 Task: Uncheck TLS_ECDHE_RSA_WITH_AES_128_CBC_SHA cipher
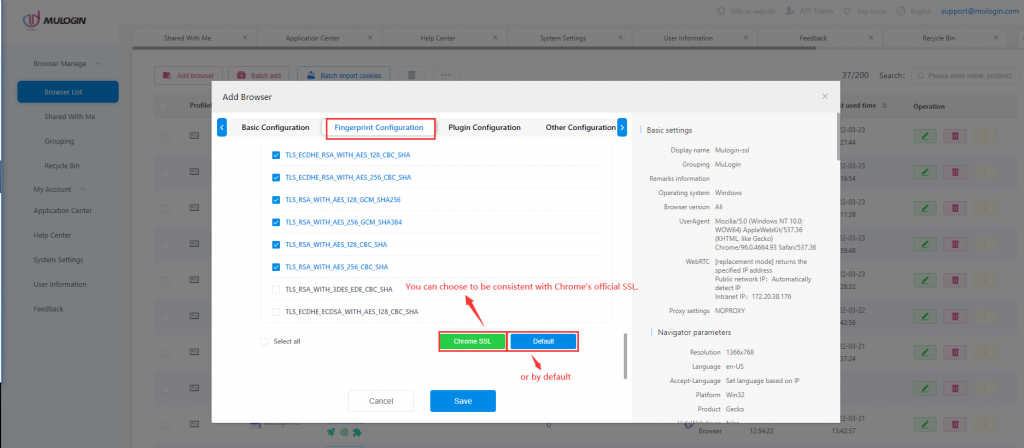277,155
